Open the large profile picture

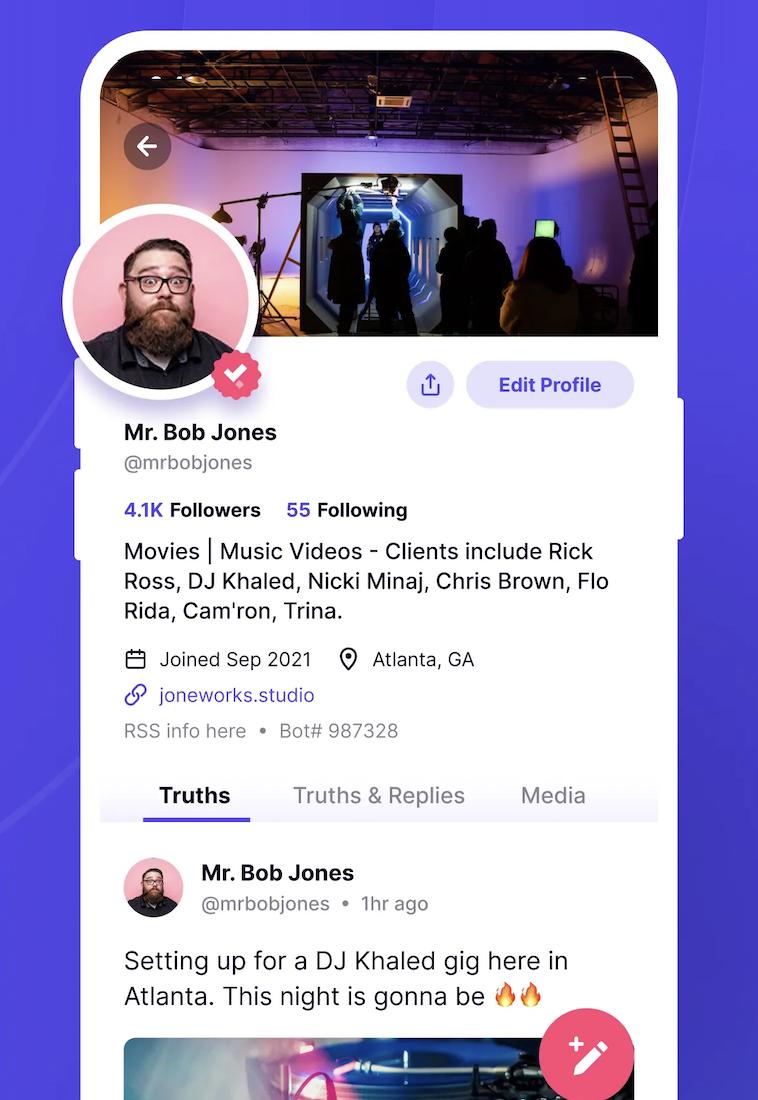click(x=159, y=302)
